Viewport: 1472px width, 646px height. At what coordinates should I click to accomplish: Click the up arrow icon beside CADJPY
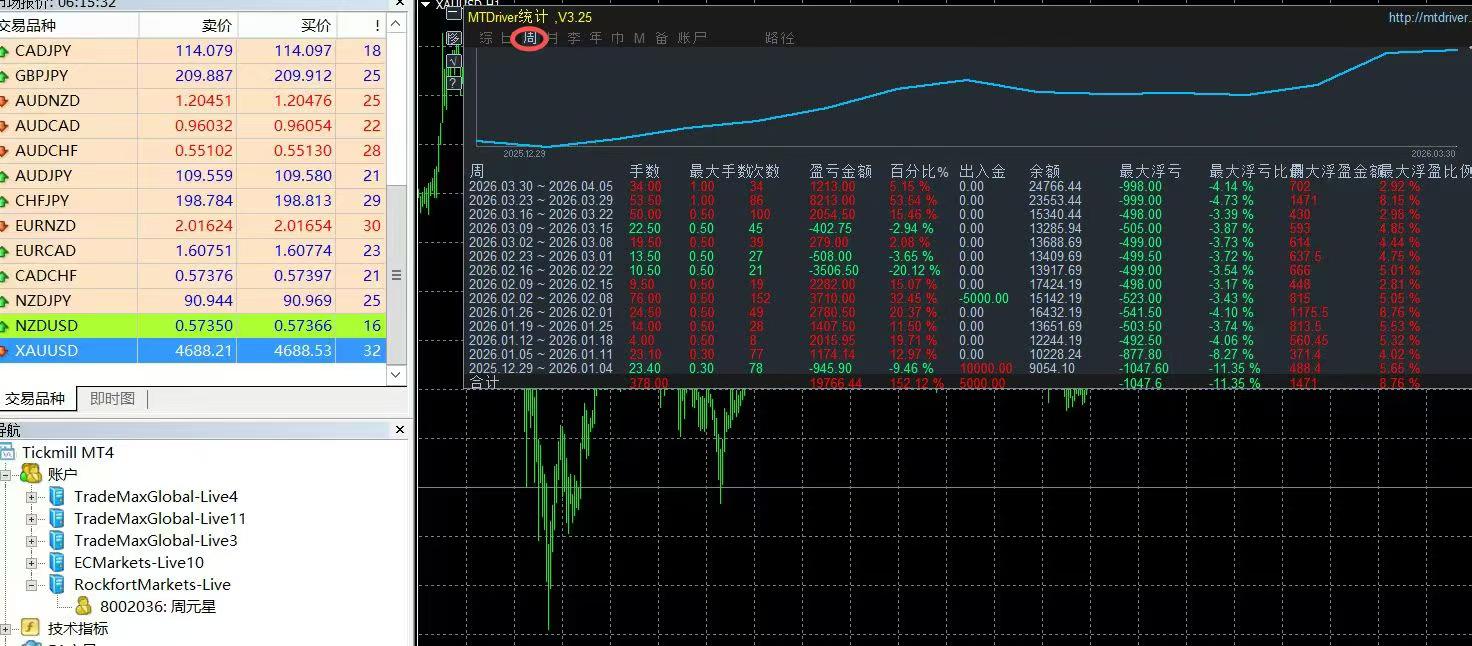(x=5, y=51)
